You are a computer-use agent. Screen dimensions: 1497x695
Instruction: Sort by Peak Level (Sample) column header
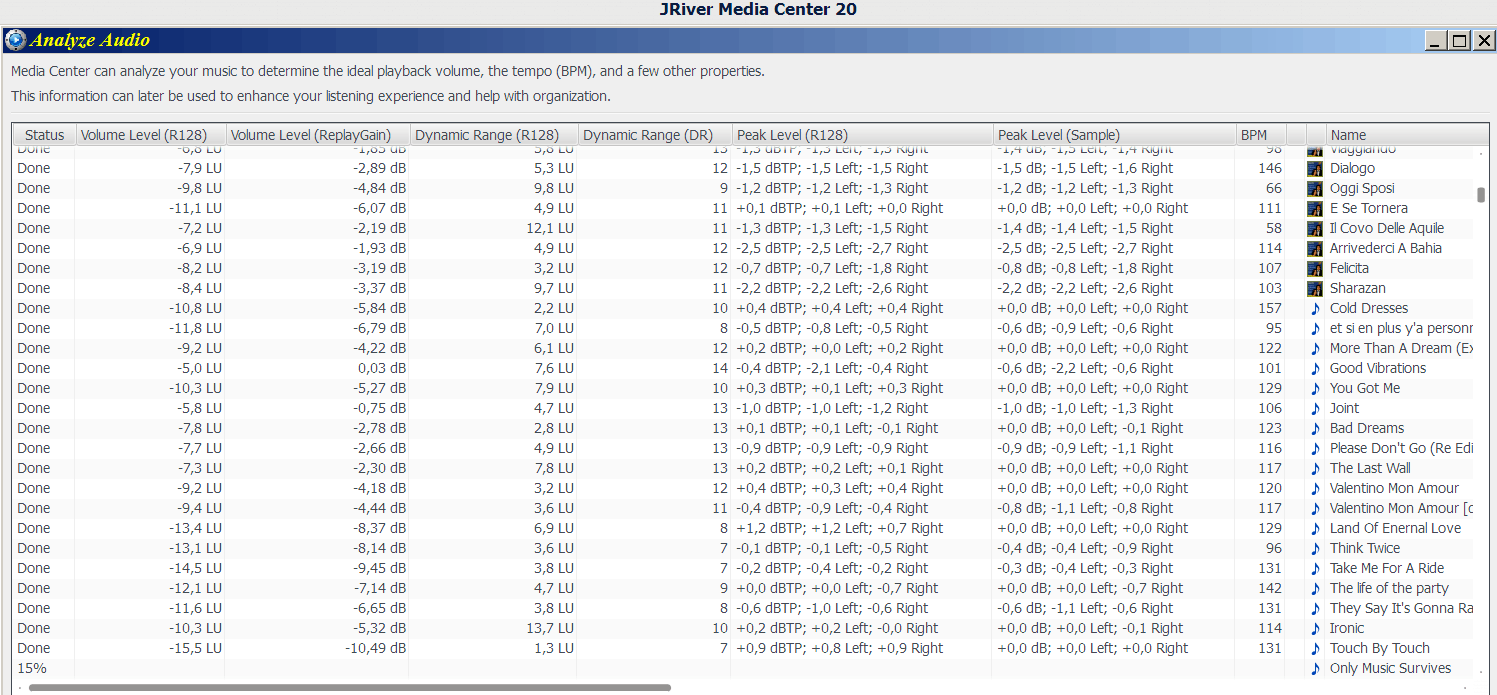(1115, 135)
